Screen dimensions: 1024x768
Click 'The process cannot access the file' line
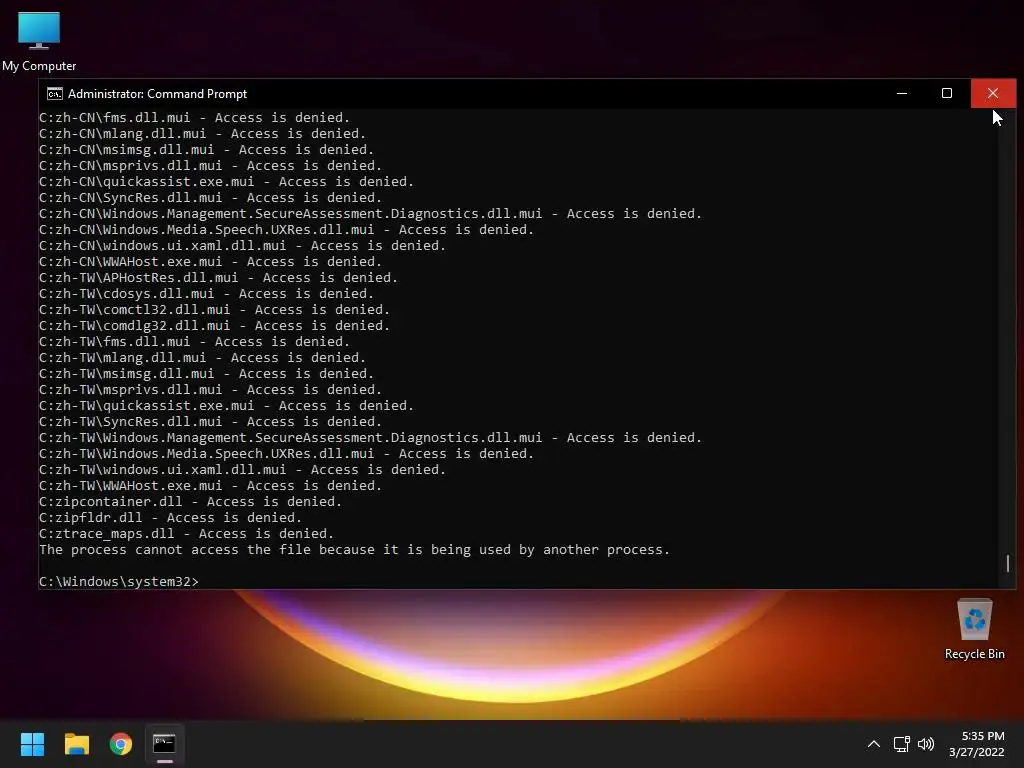355,550
